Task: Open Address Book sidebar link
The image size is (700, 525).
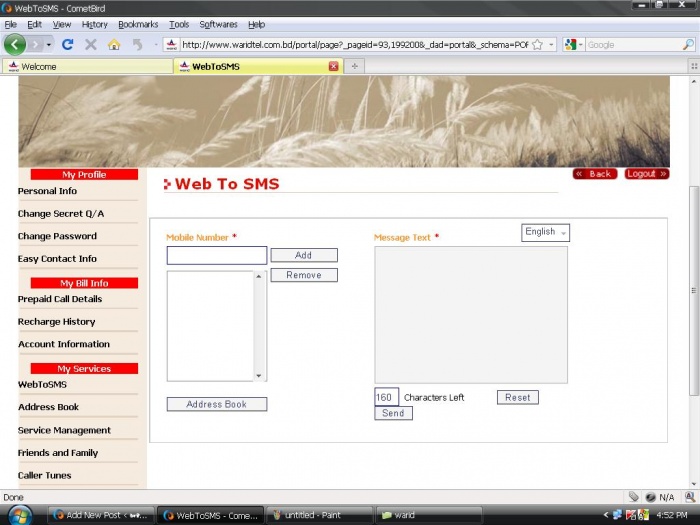Action: [x=49, y=407]
